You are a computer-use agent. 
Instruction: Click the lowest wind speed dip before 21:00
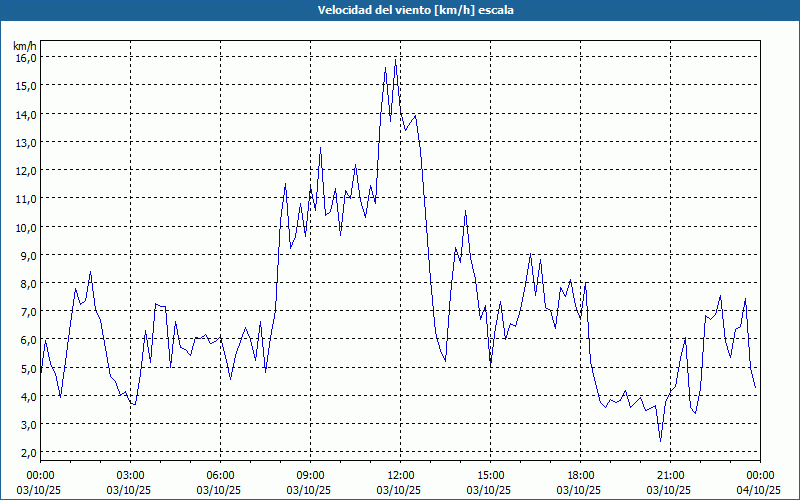tap(660, 439)
